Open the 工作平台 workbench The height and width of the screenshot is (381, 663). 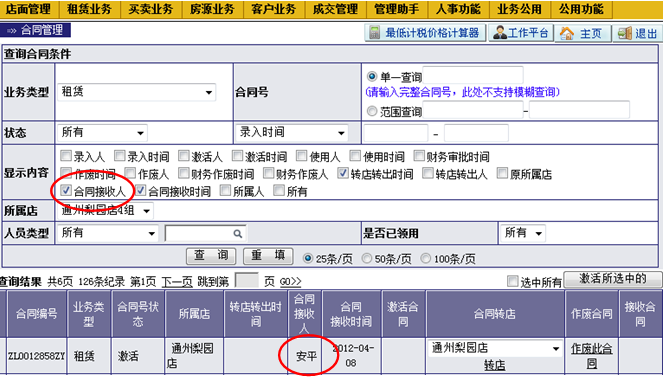(x=521, y=33)
